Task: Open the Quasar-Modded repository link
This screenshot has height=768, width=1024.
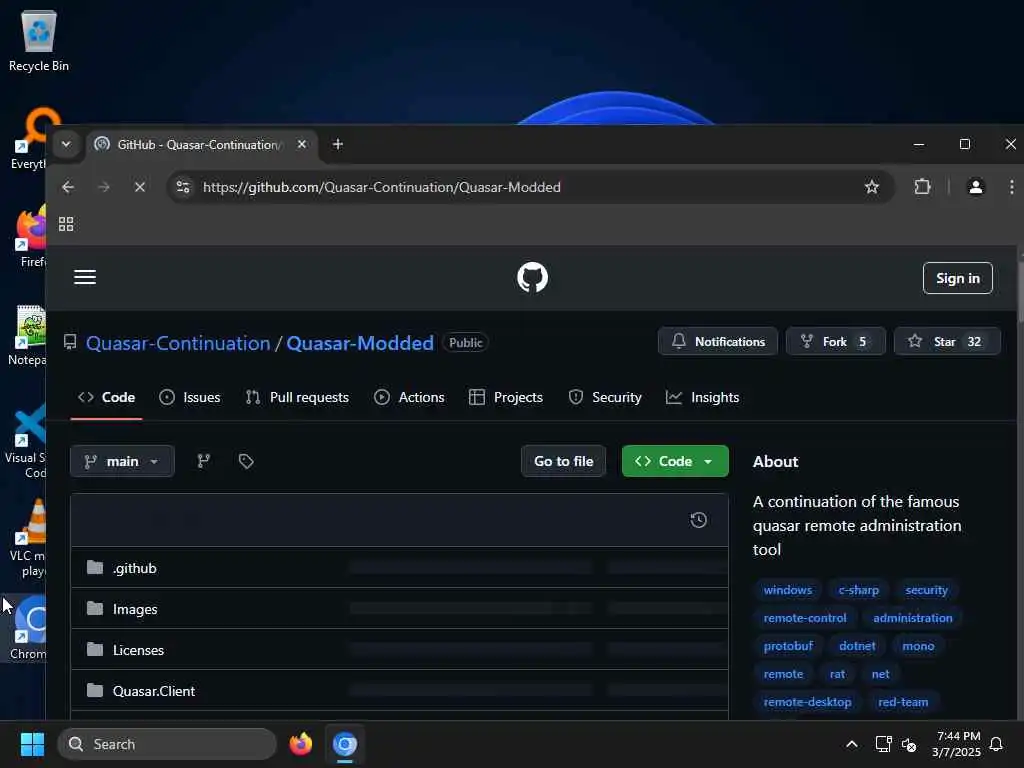Action: (x=360, y=343)
